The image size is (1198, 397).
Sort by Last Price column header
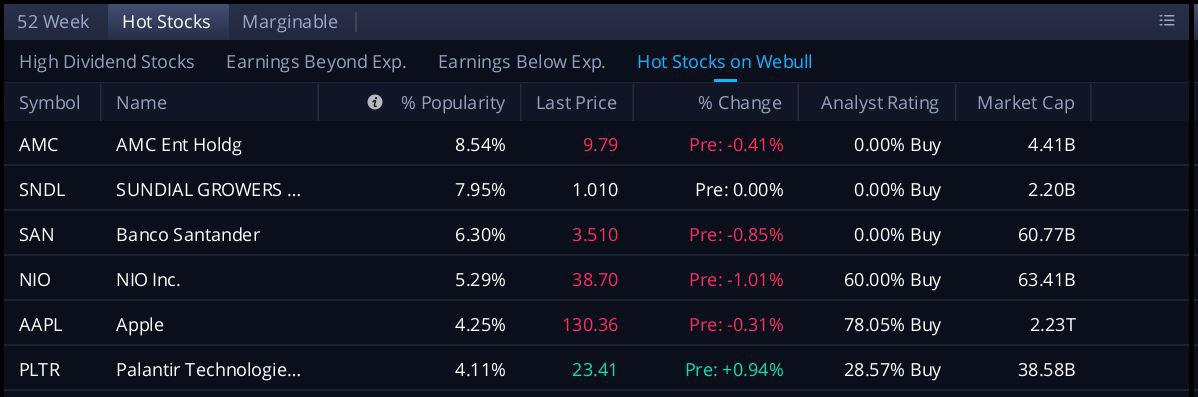coord(576,102)
